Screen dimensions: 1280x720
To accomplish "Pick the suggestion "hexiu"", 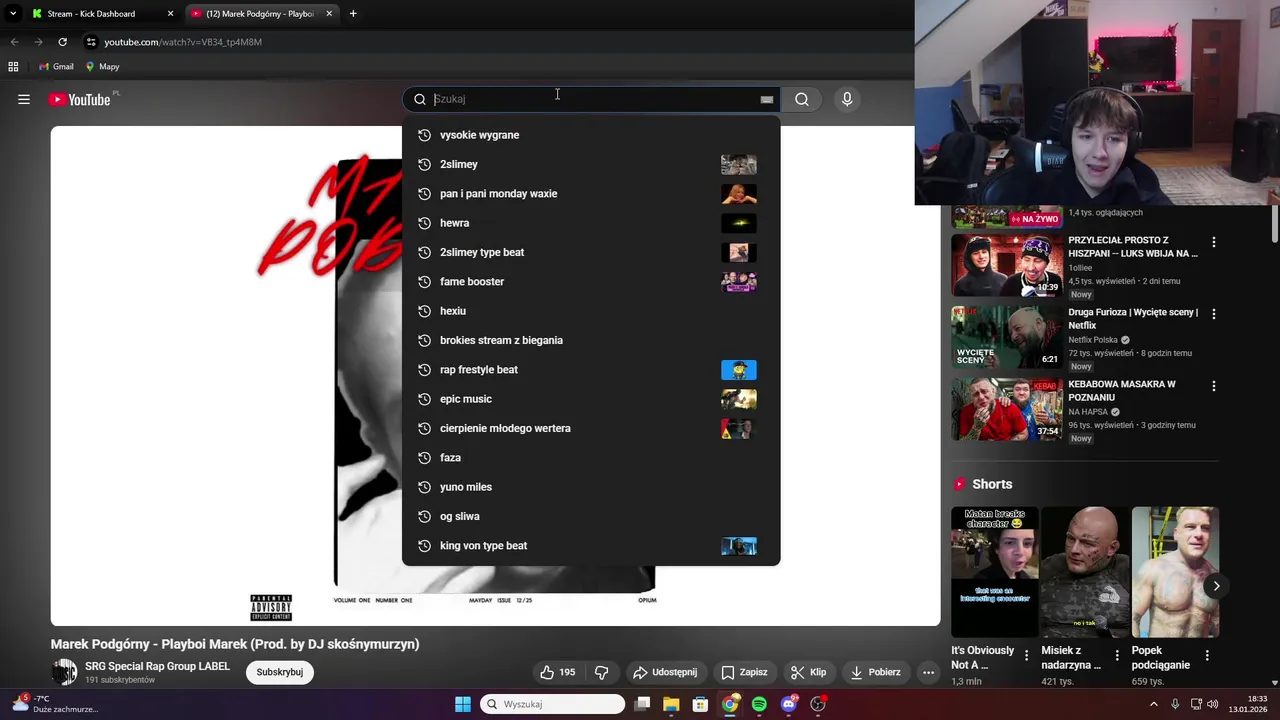I will (591, 311).
